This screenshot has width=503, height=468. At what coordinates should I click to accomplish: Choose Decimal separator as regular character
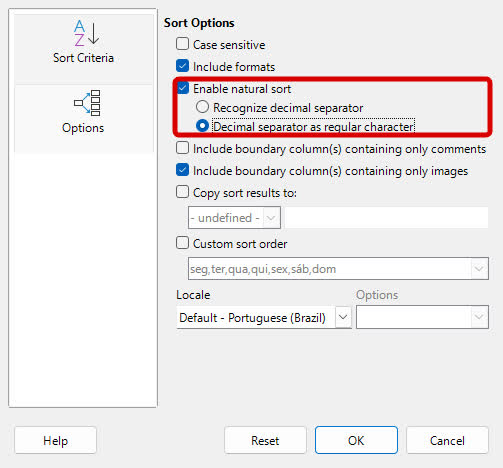pos(202,126)
